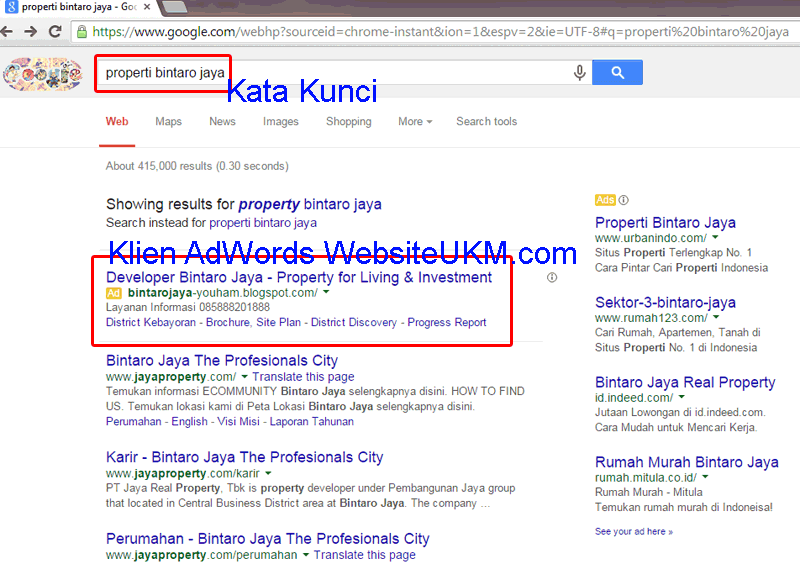Viewport: 800px width, 564px height.
Task: Open Brochure, Site Plan sitelink
Action: coord(253,323)
